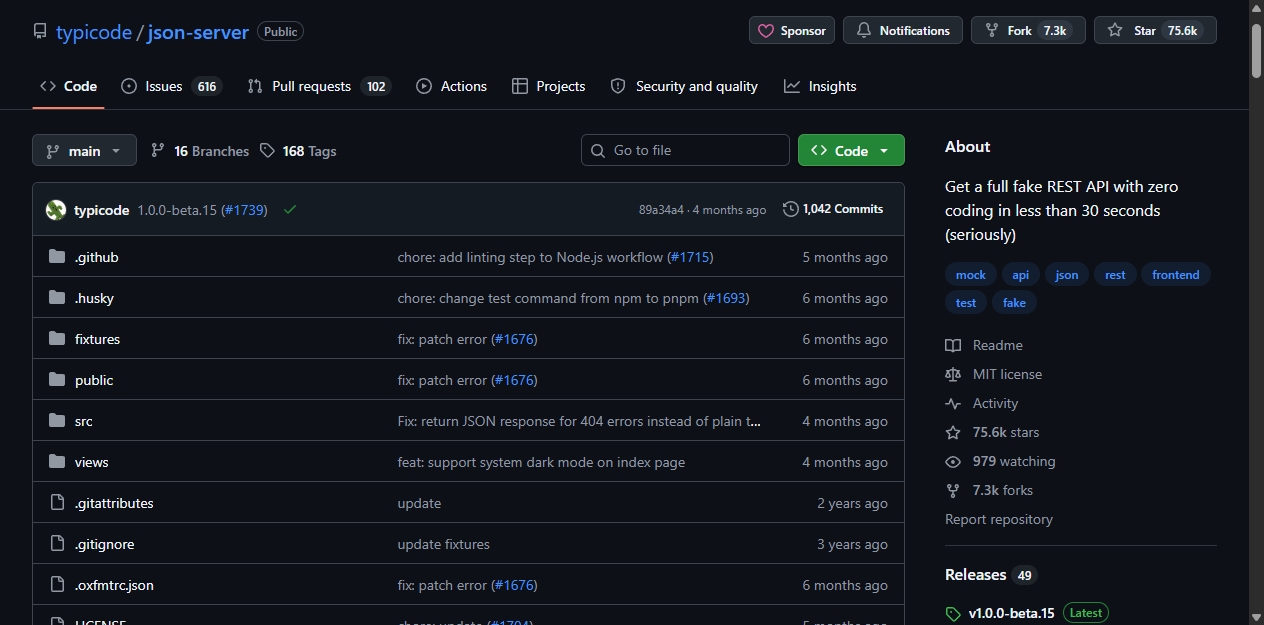Click the .oxfmtrc.json file icon
1264x625 pixels.
(57, 585)
